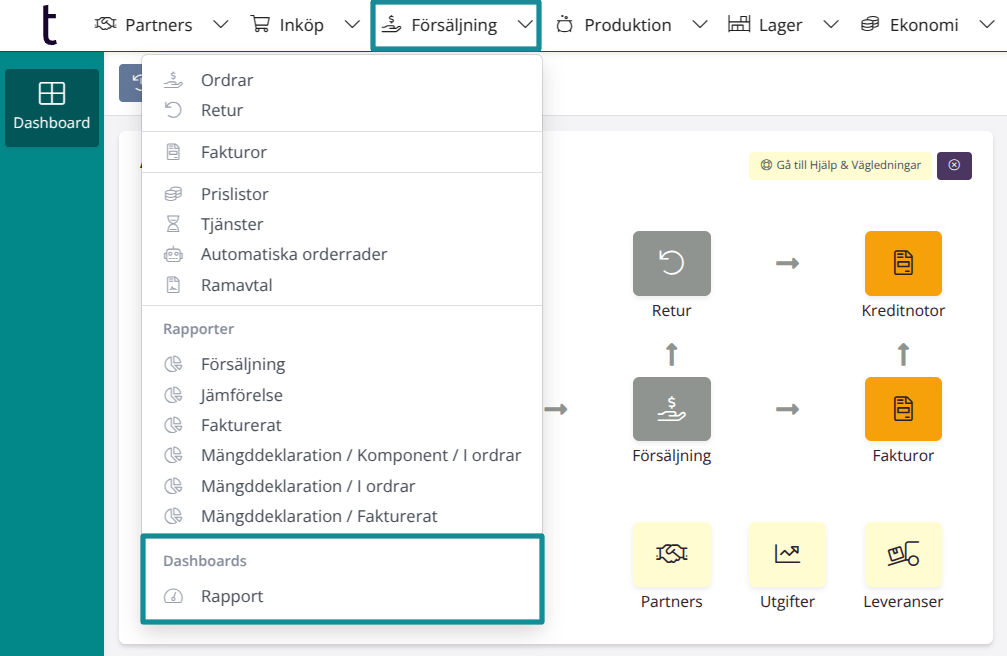This screenshot has height=656, width=1007.
Task: Close the help panel with purple X
Action: point(953,165)
